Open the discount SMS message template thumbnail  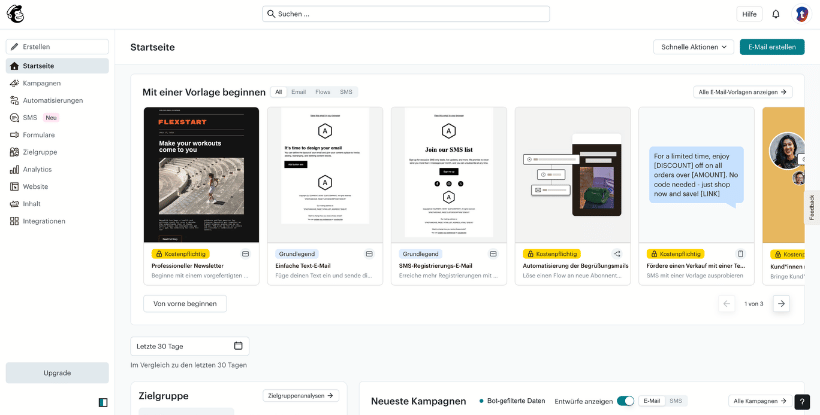coord(696,175)
